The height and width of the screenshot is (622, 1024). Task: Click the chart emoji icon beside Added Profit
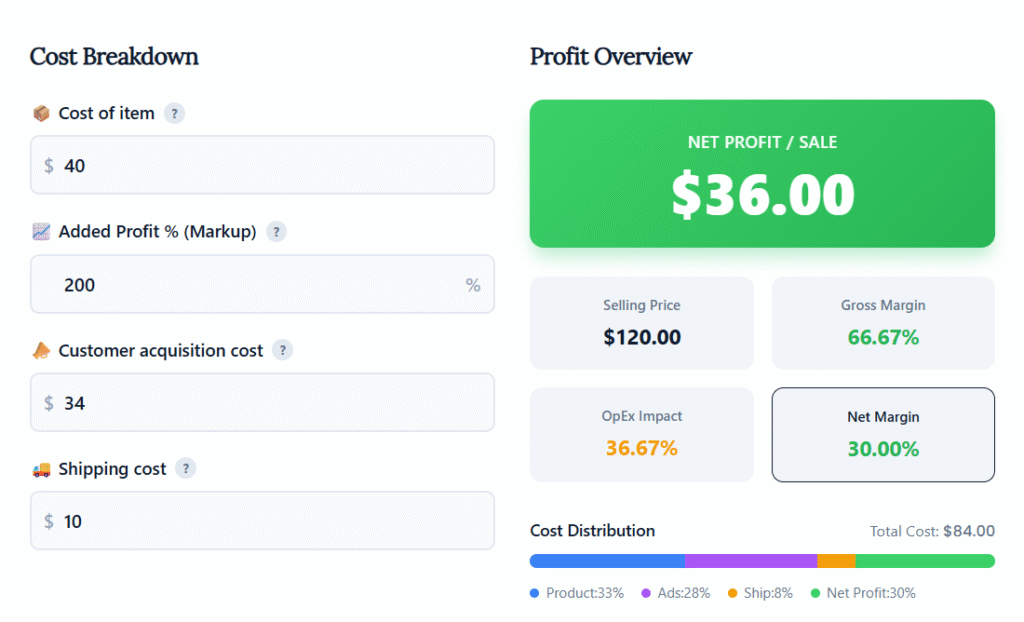(x=41, y=231)
